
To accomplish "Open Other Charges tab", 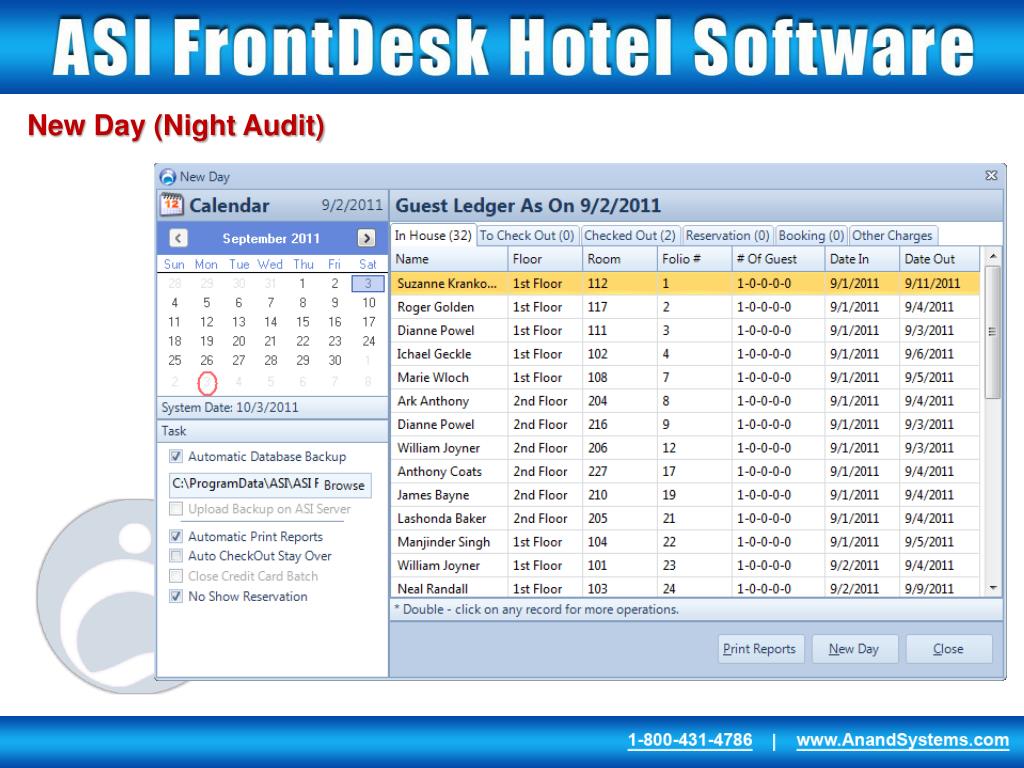I will (893, 236).
